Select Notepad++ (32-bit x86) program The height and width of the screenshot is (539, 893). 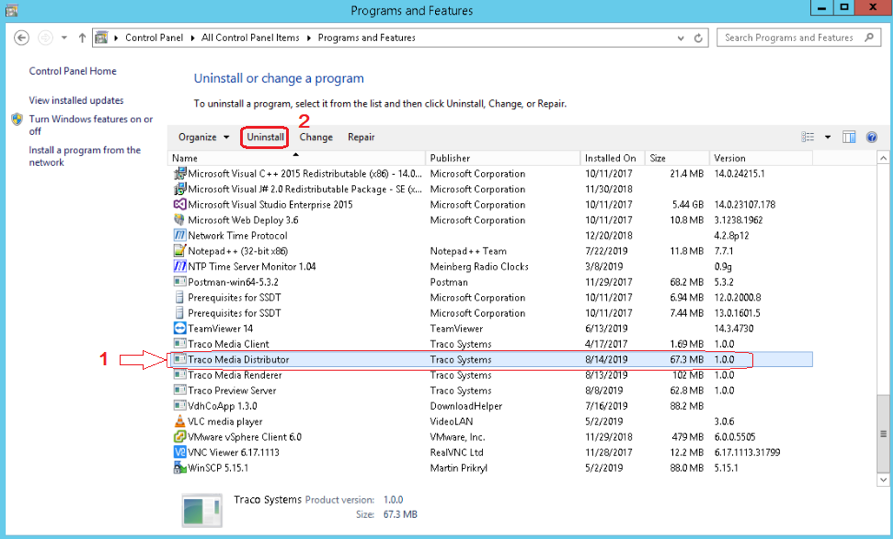pyautogui.click(x=238, y=251)
